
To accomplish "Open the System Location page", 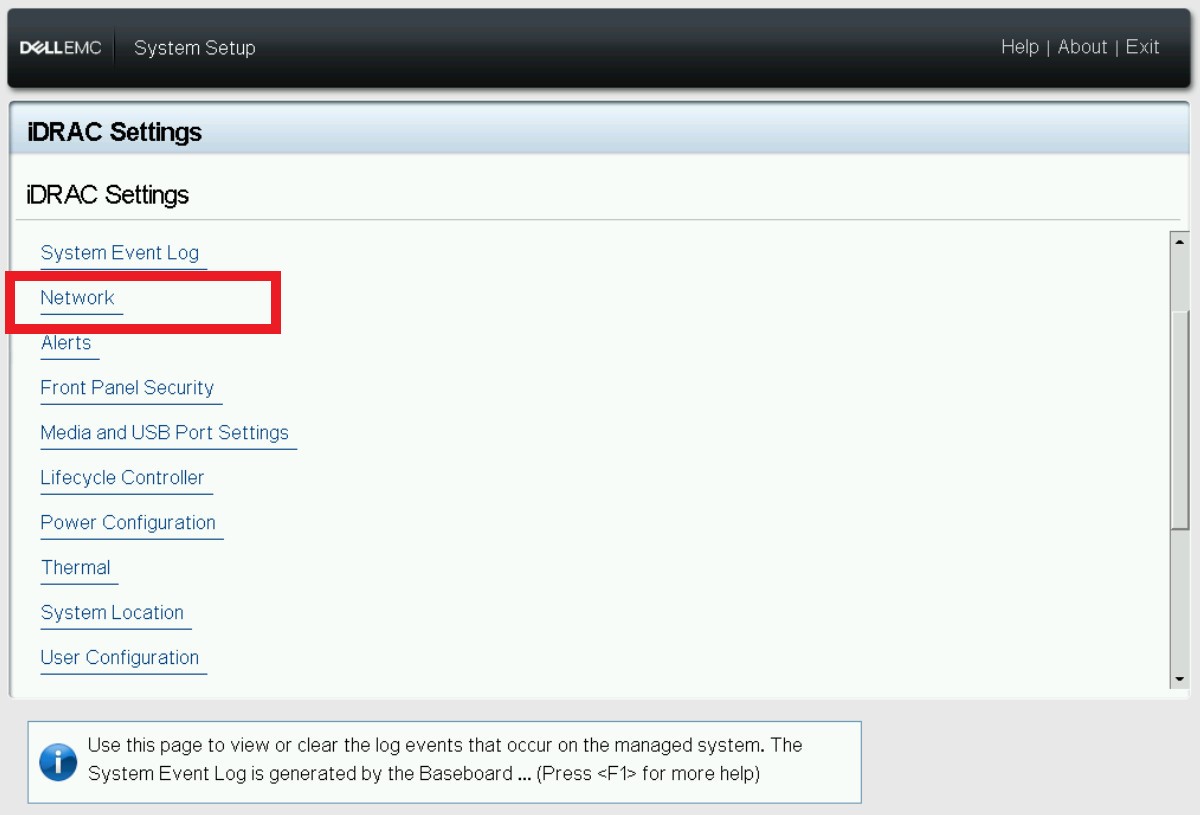I will [114, 612].
